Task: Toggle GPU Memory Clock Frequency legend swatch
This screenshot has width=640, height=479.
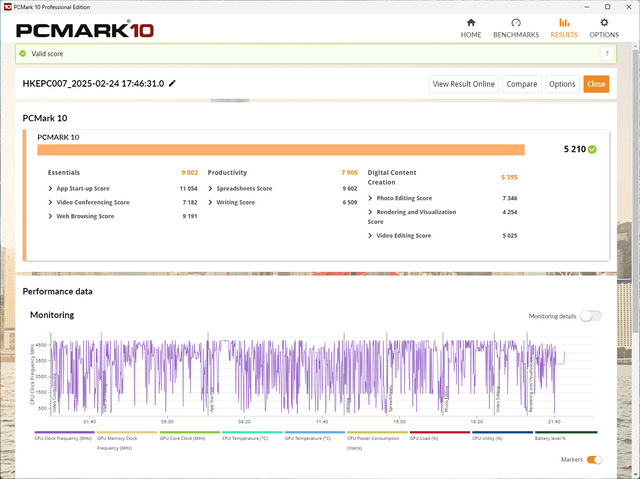Action: click(127, 432)
